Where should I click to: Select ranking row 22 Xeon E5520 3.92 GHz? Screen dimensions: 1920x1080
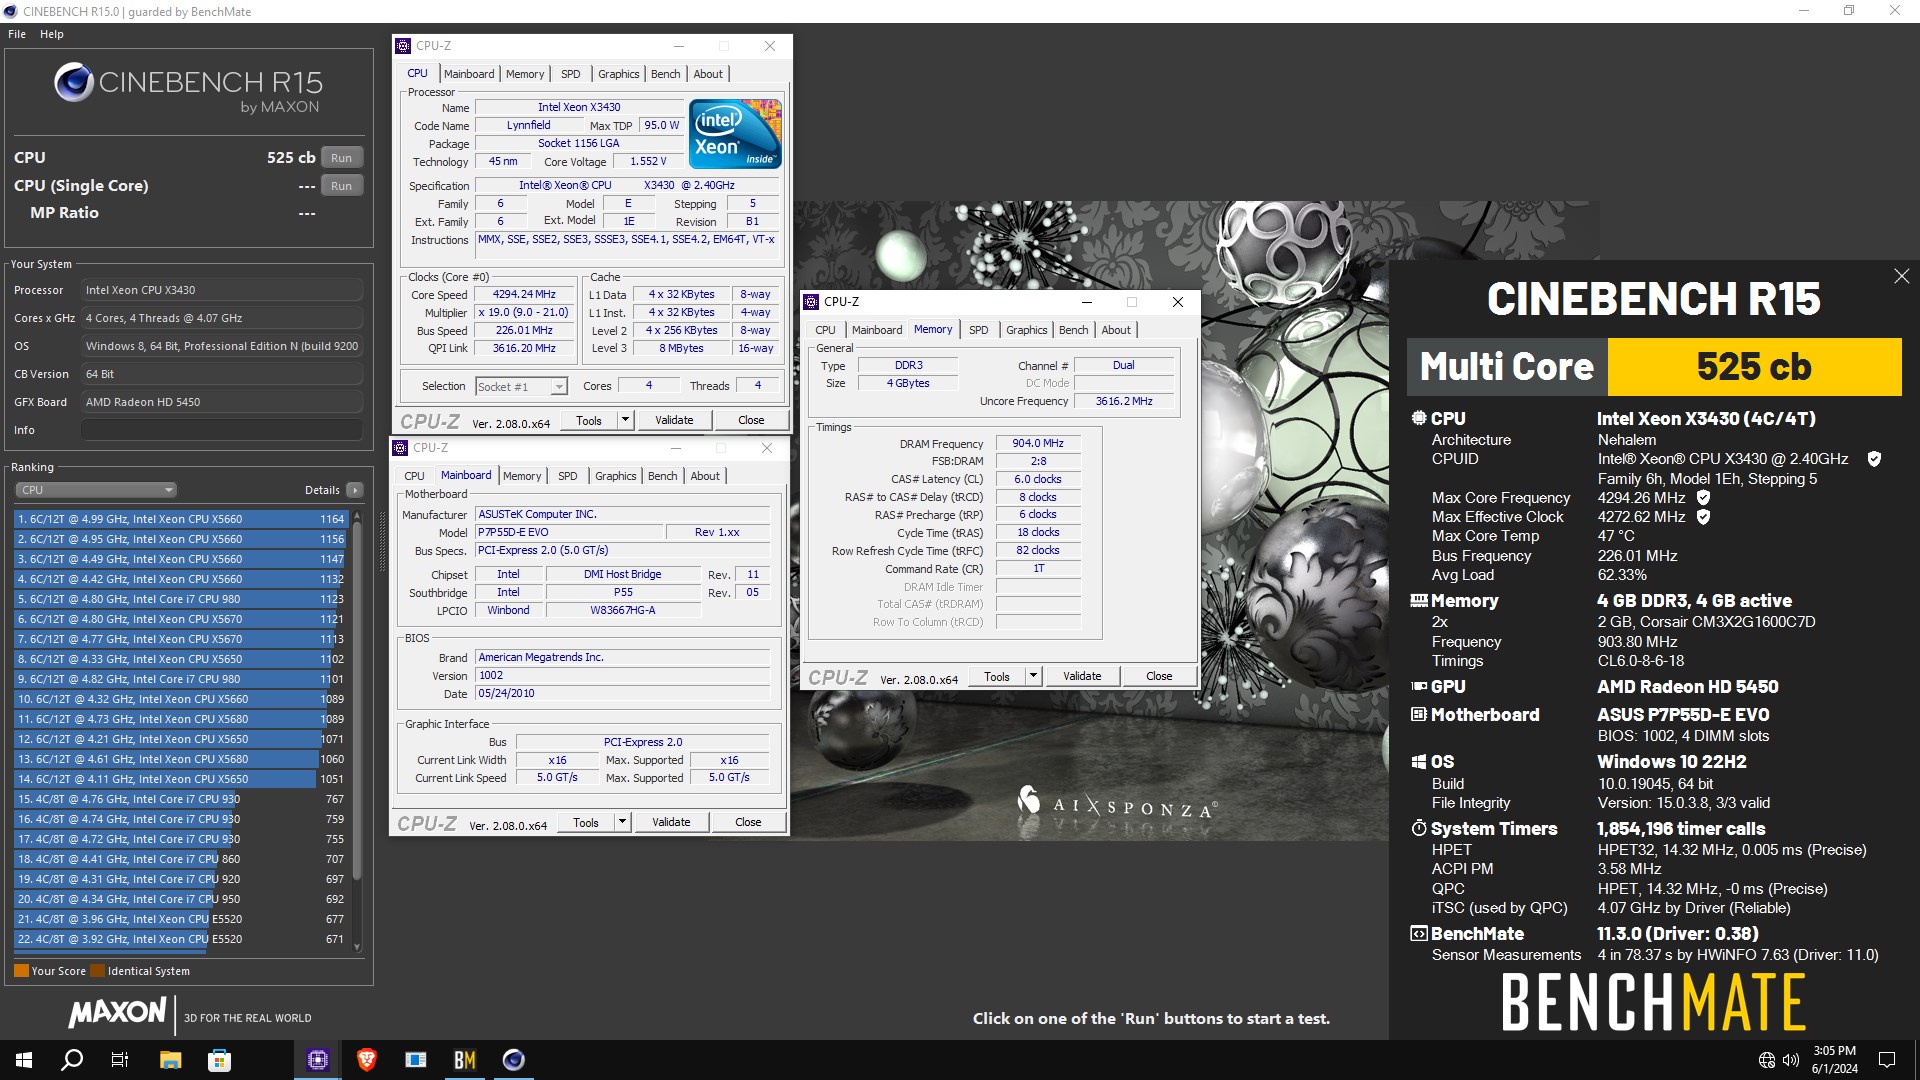click(181, 939)
